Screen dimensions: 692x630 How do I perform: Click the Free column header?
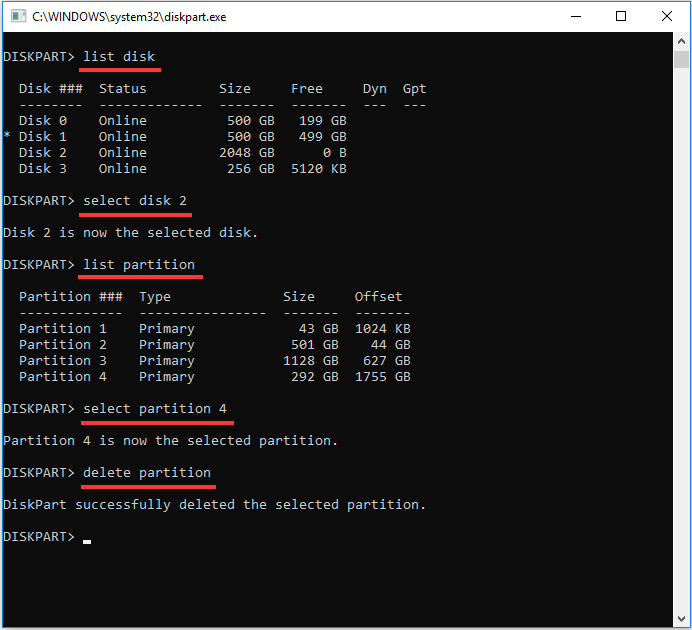pyautogui.click(x=307, y=89)
